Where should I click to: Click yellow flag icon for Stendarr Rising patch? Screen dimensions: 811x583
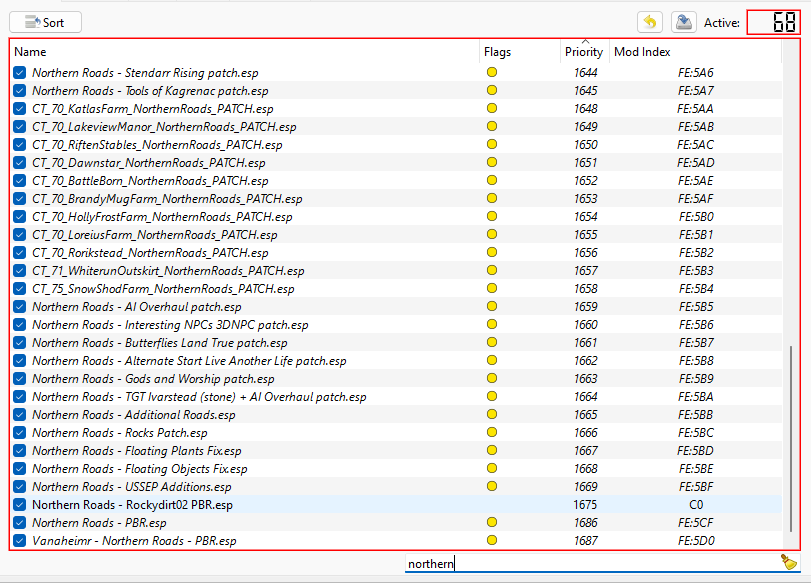[492, 72]
